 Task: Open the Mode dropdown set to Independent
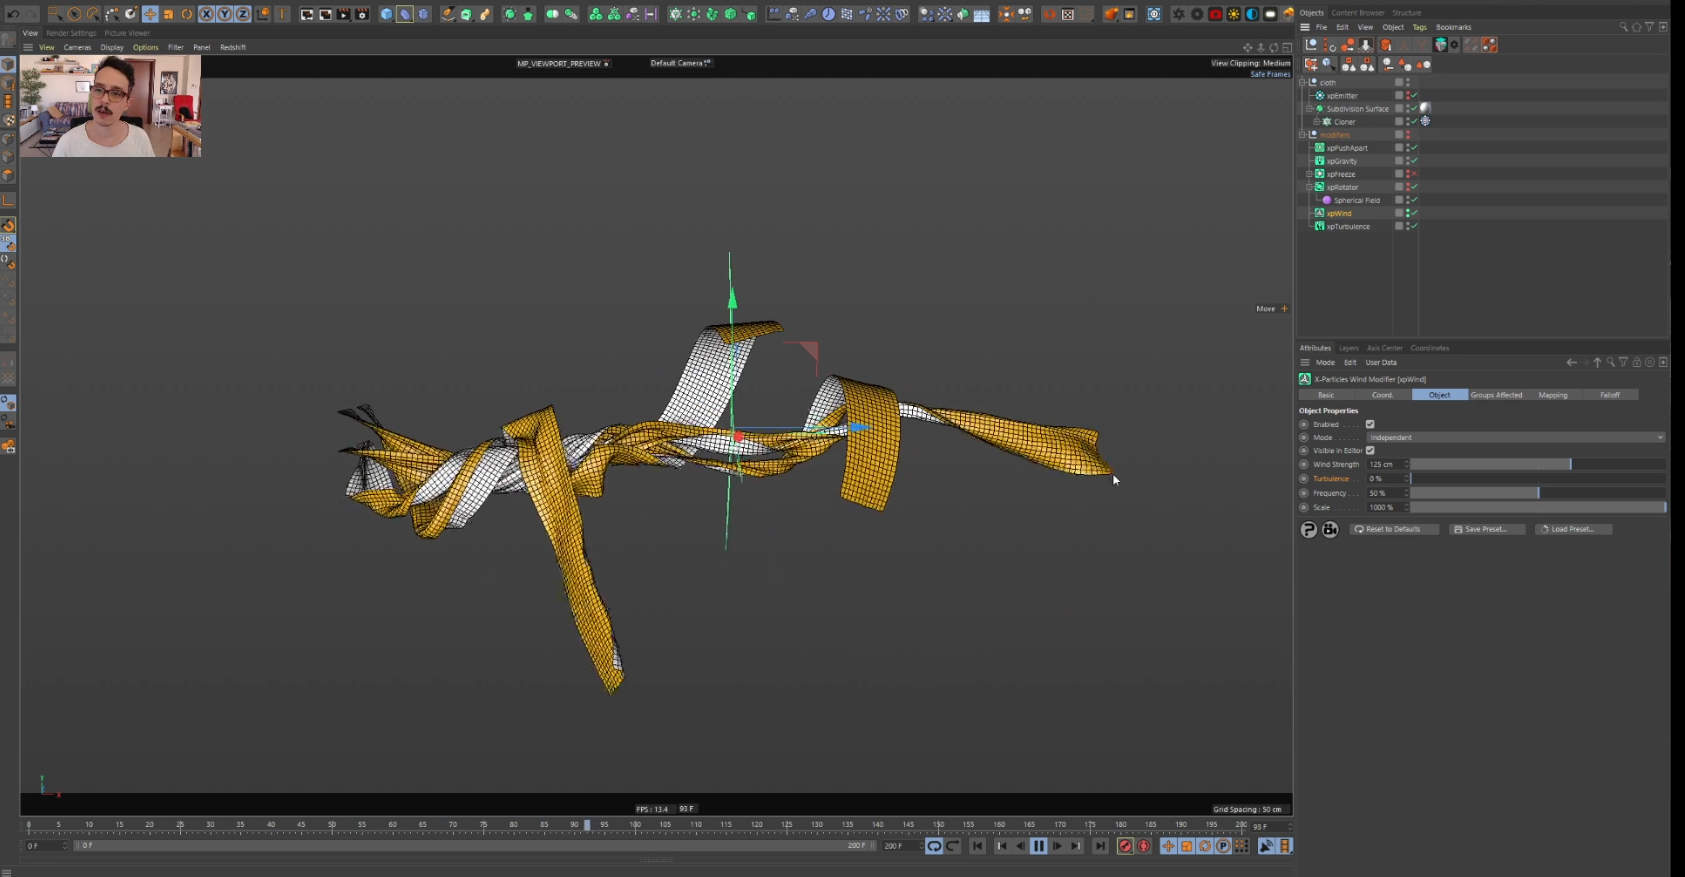point(1515,437)
